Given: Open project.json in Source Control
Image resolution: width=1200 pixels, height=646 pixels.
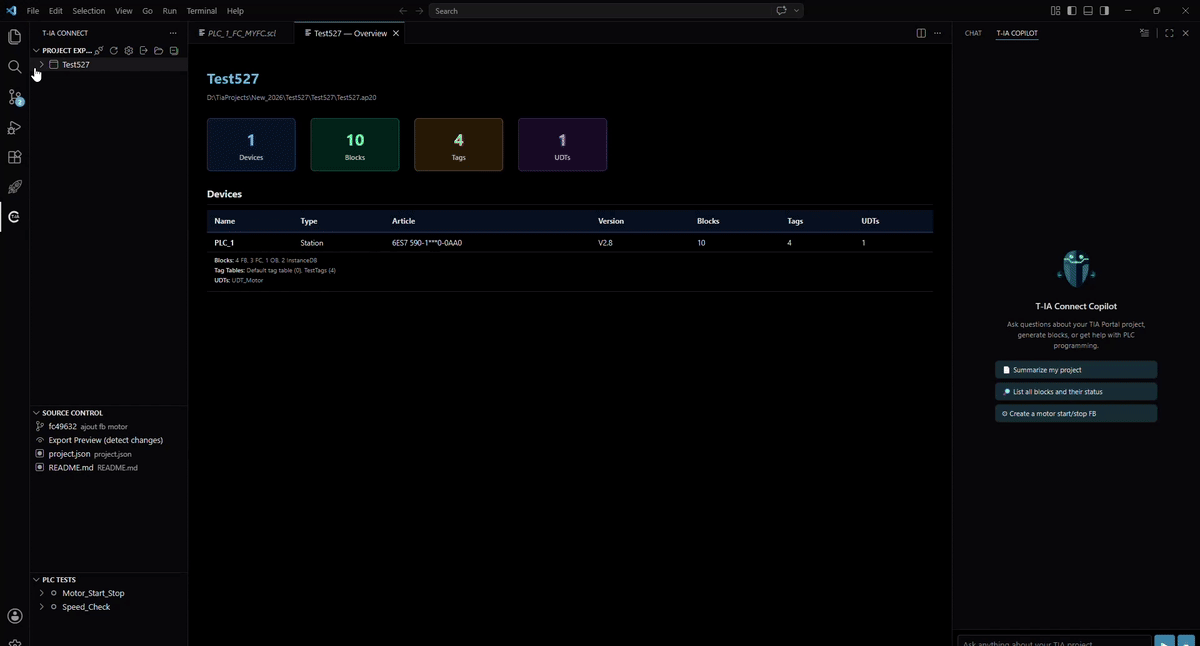Looking at the screenshot, I should click(108, 454).
